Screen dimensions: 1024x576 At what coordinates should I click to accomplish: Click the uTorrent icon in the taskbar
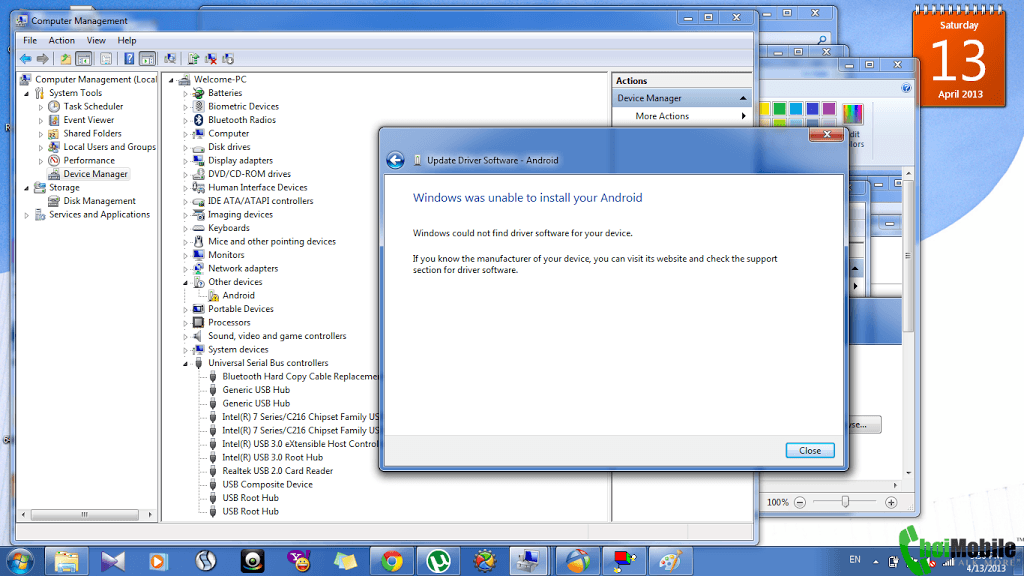point(437,561)
